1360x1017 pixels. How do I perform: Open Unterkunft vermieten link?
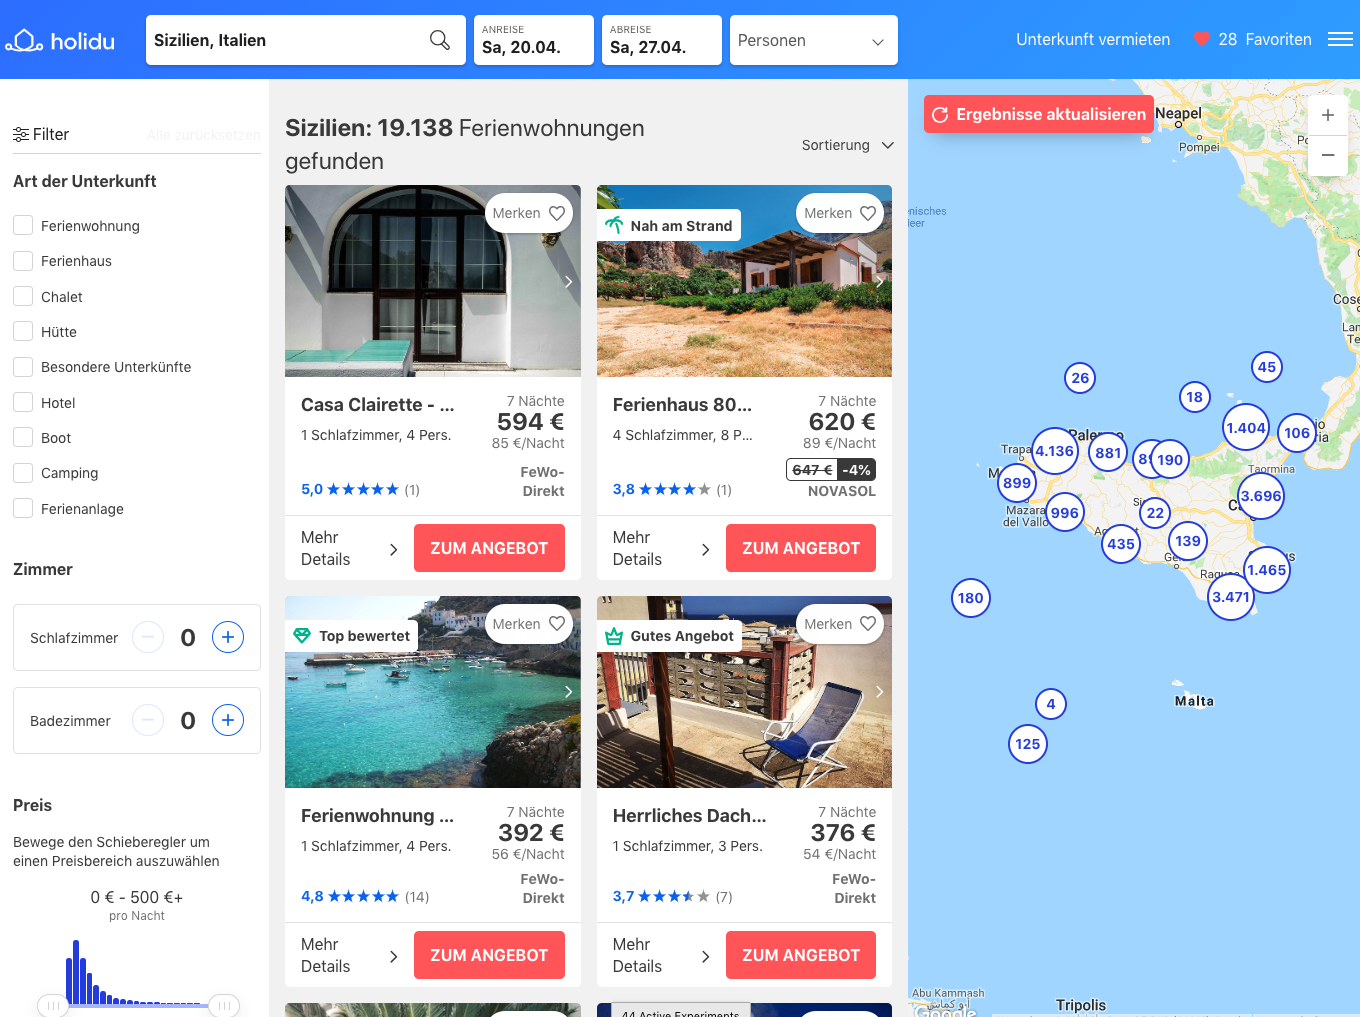click(1092, 40)
